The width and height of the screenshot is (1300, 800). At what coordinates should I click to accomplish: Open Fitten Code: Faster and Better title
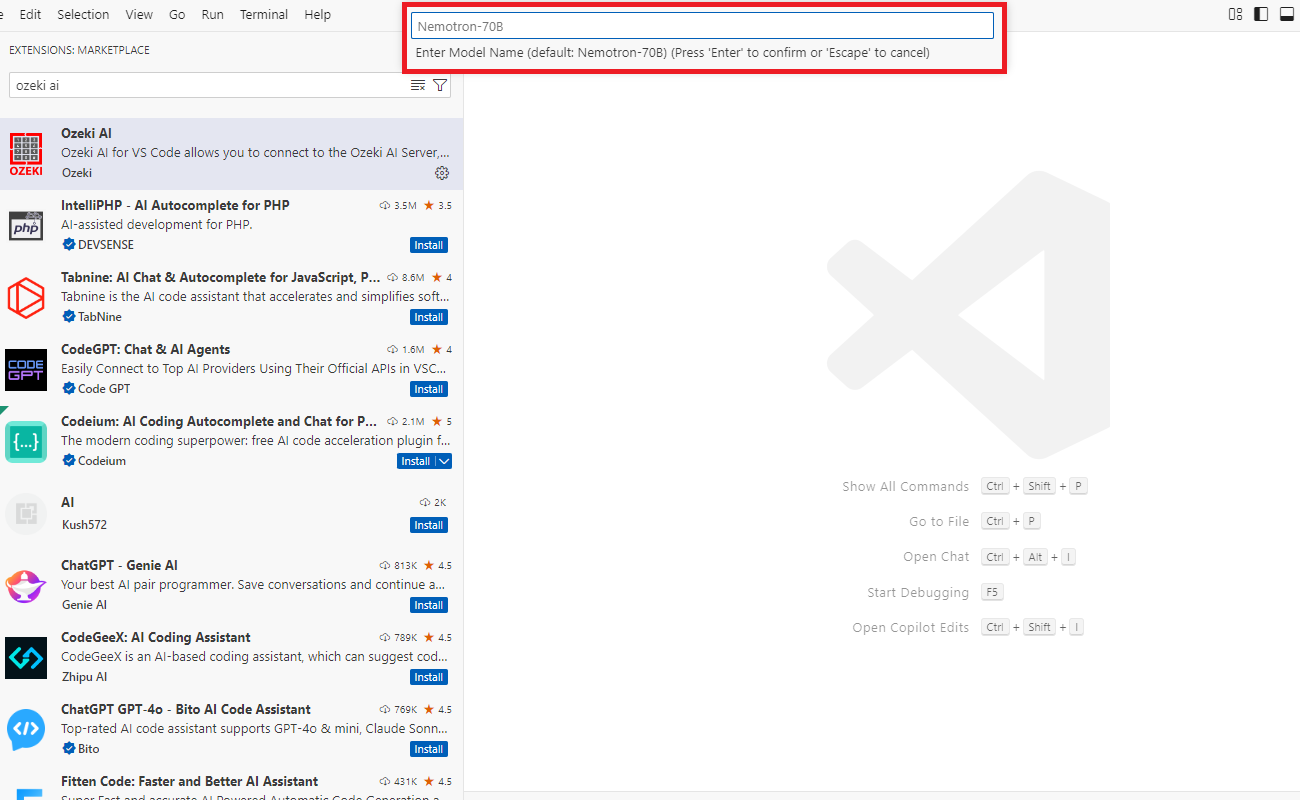(x=189, y=781)
